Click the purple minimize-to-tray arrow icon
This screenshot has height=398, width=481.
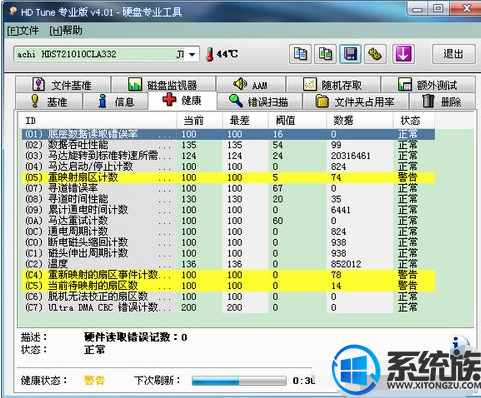tap(403, 54)
